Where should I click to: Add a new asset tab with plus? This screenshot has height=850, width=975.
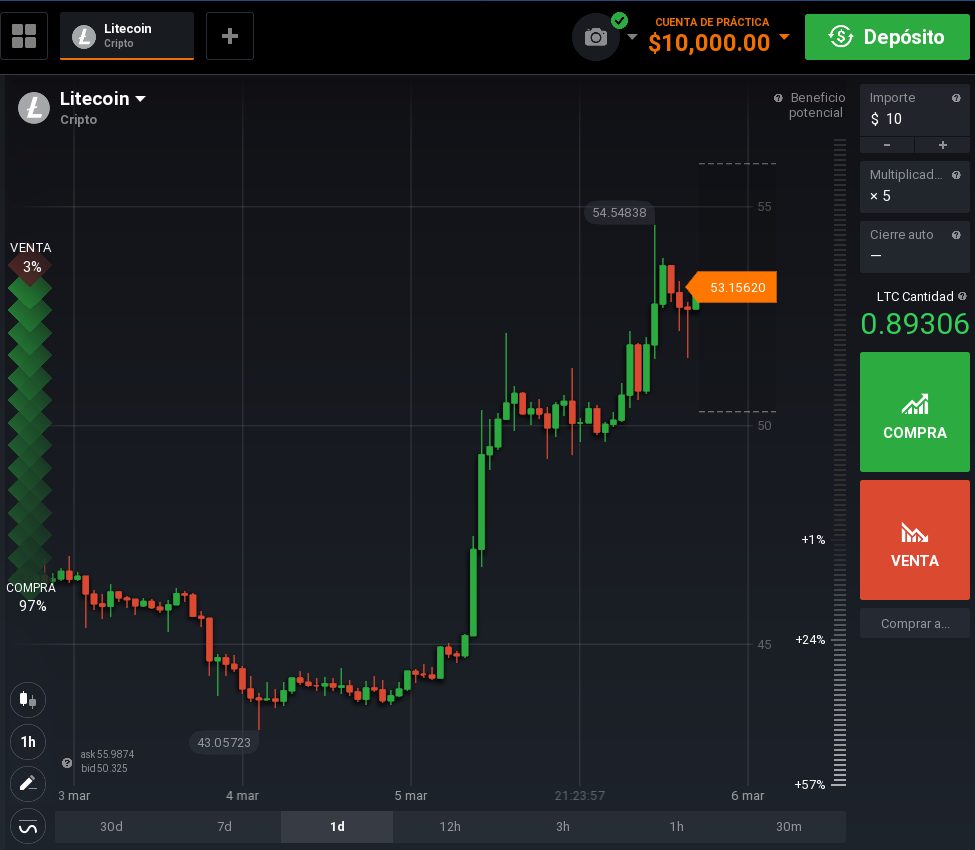[x=229, y=36]
